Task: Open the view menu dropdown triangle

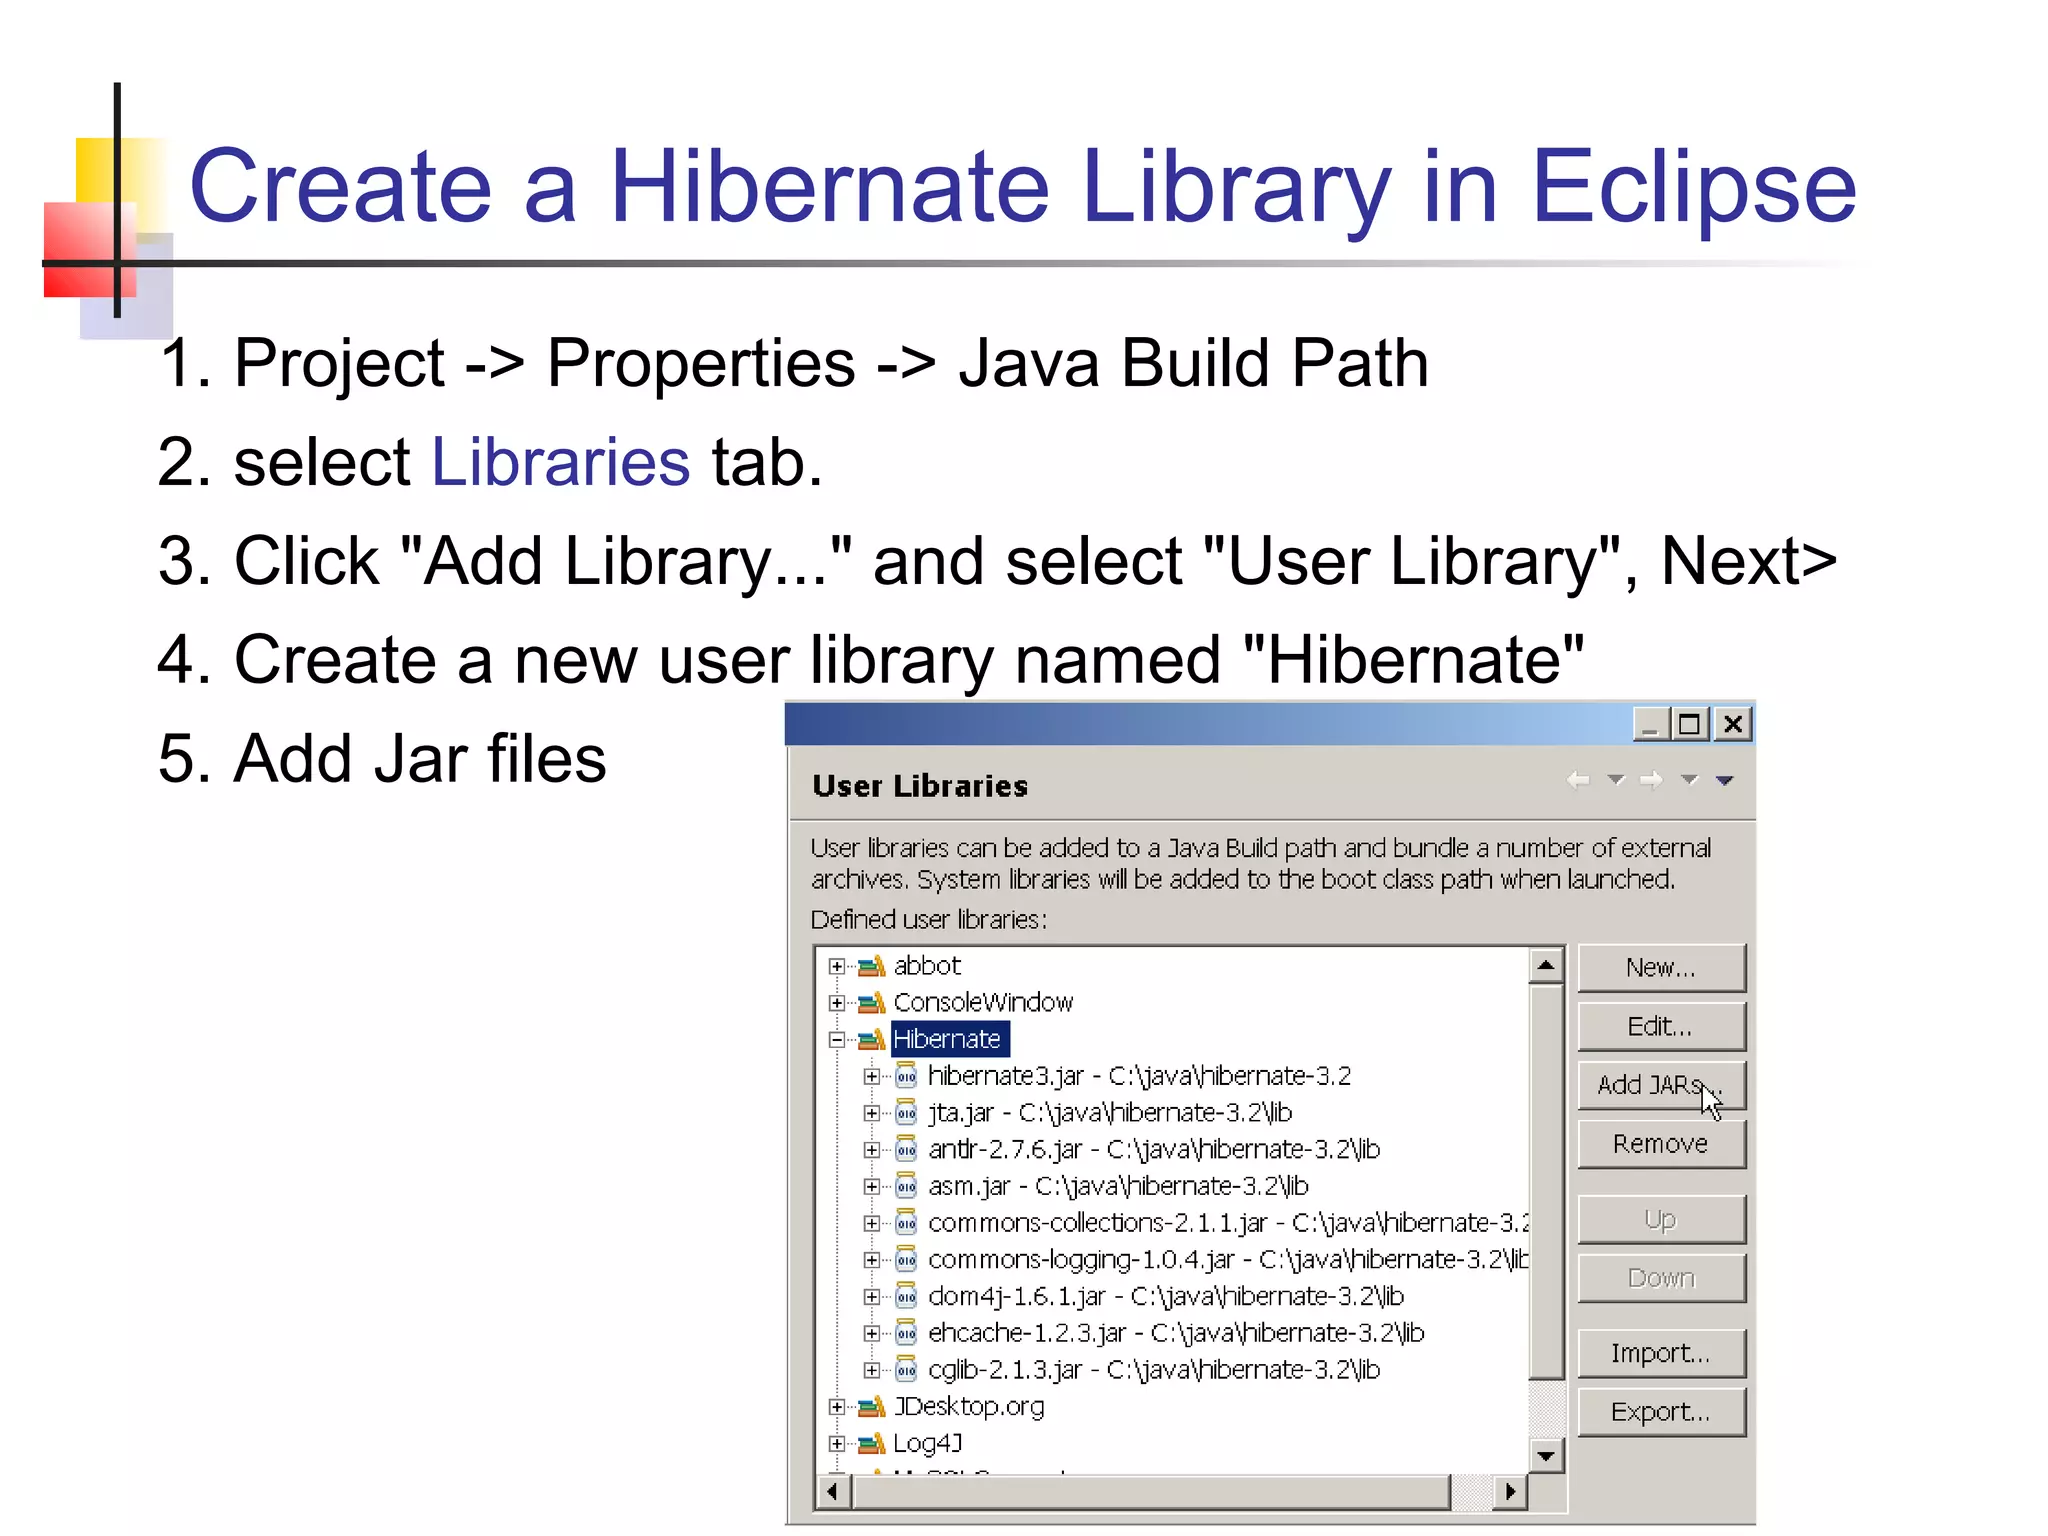Action: coord(1725,780)
